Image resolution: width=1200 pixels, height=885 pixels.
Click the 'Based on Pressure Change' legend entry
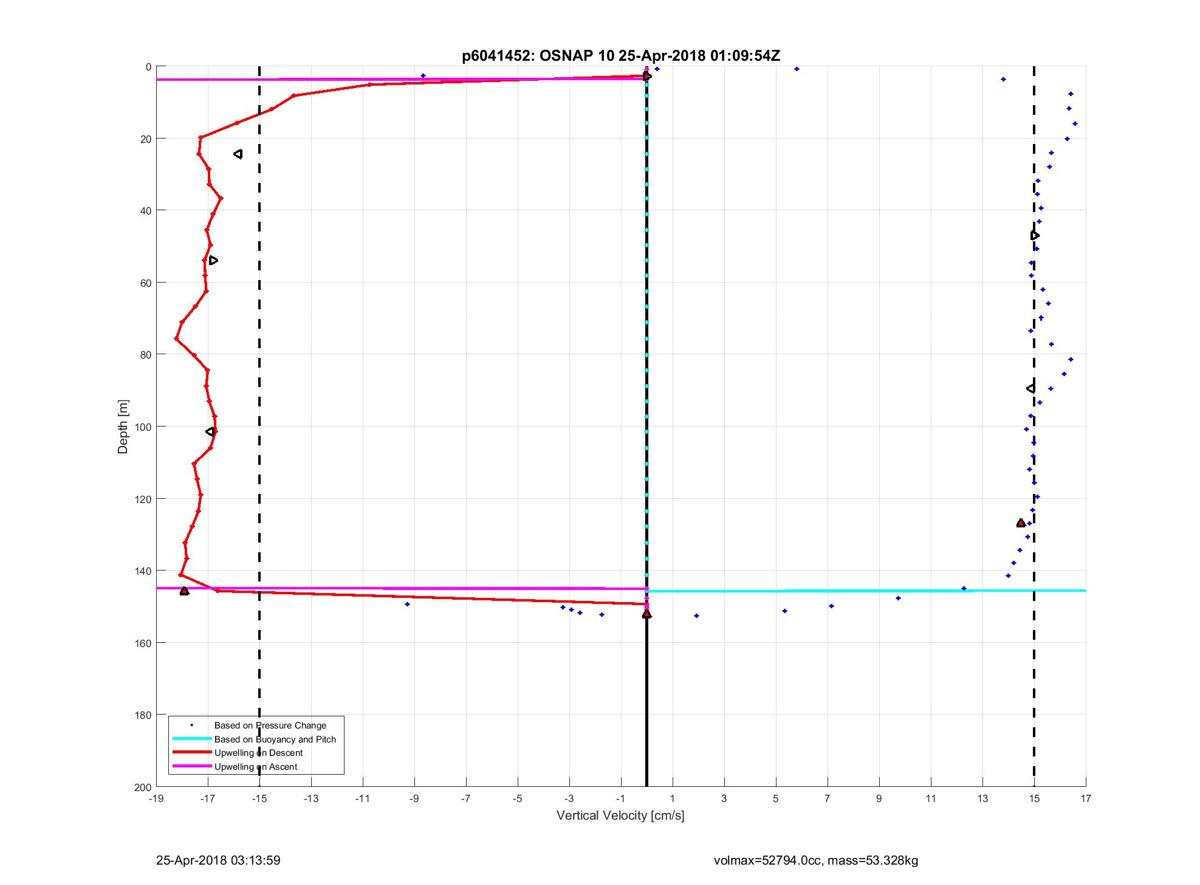pos(270,725)
